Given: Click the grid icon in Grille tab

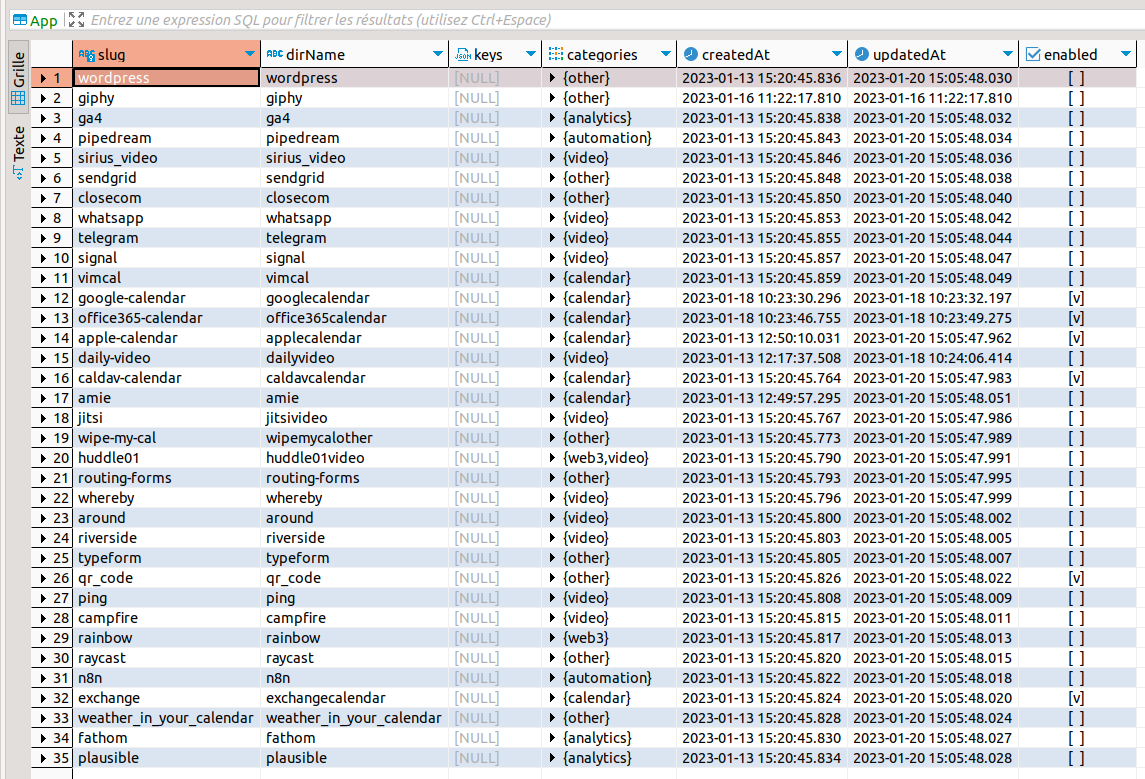Looking at the screenshot, I should tap(19, 99).
